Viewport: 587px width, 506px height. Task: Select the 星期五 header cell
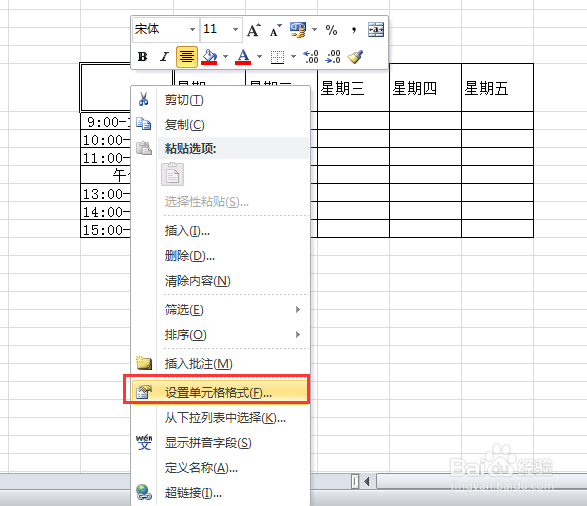[498, 88]
